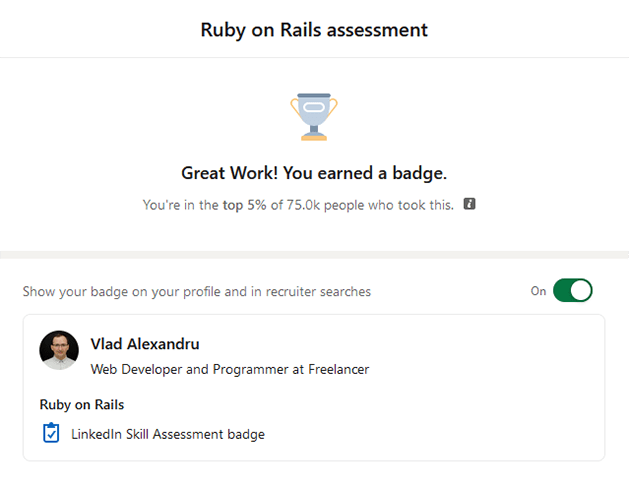
Task: Click the gray section divider bar
Action: click(x=314, y=255)
